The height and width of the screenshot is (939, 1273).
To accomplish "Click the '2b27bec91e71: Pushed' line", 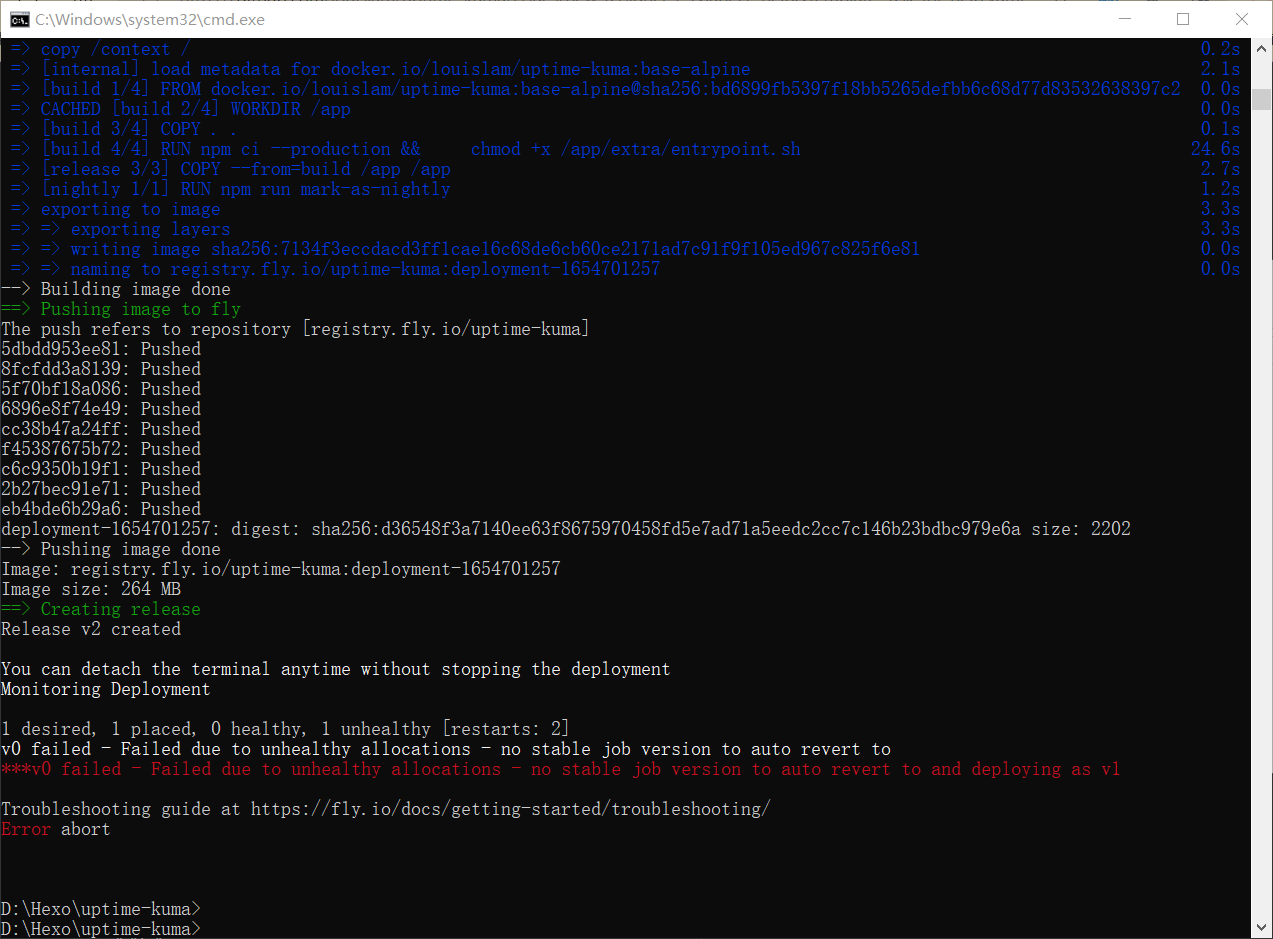I will pos(101,489).
